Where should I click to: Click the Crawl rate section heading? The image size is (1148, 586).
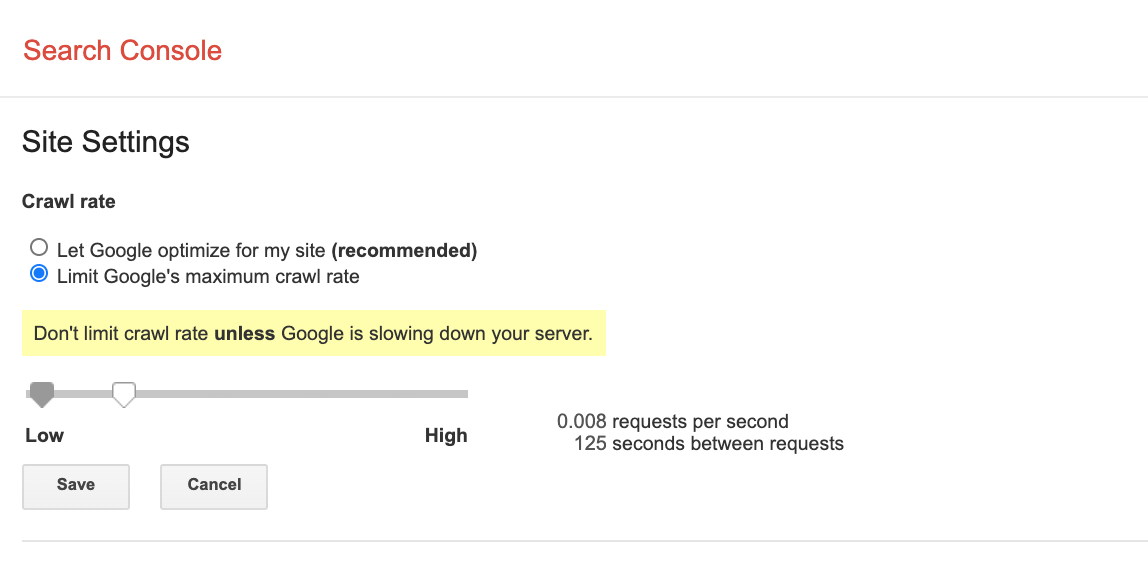click(69, 202)
